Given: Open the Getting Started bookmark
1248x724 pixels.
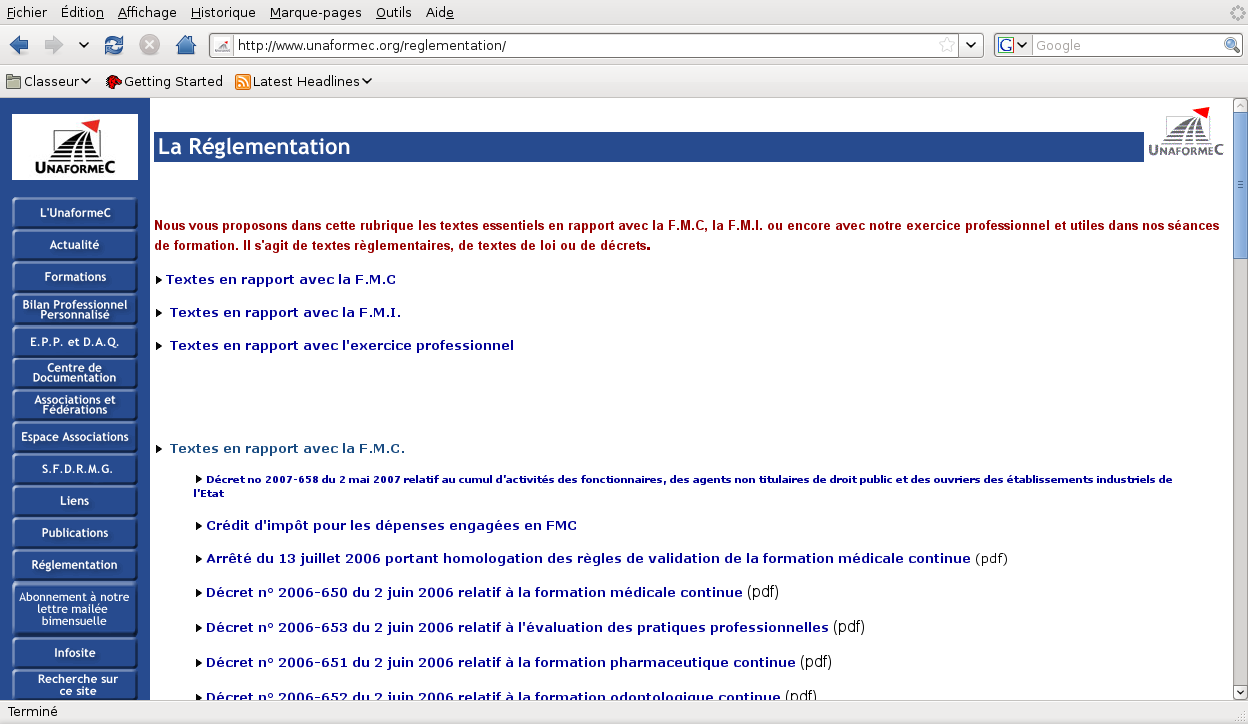Looking at the screenshot, I should 164,81.
